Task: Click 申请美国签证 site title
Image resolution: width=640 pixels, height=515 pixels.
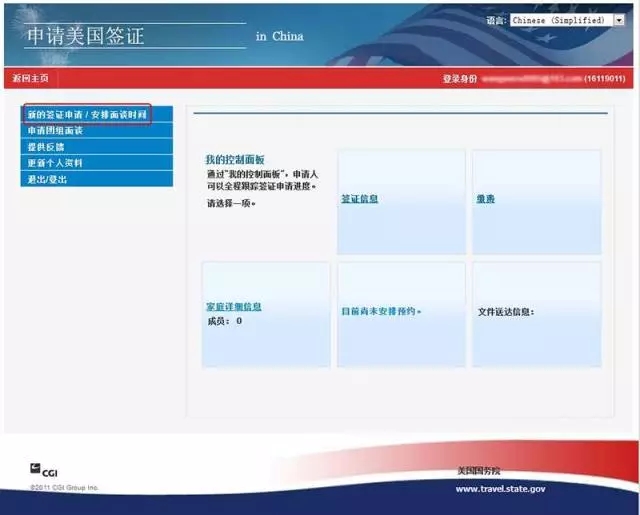Action: click(x=86, y=36)
